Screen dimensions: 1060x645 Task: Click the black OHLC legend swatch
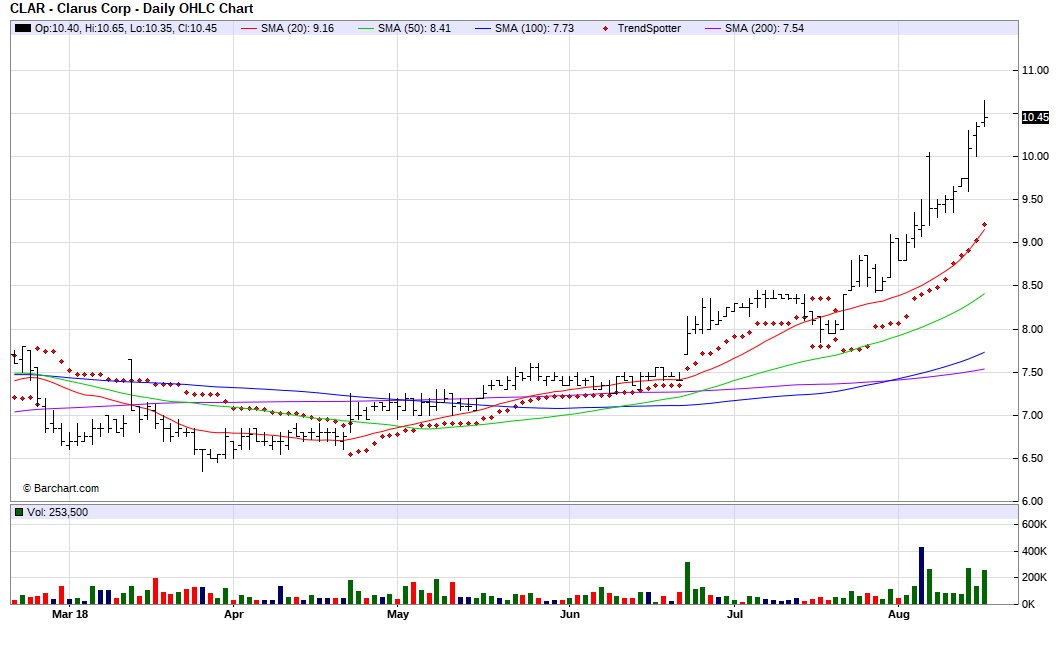point(23,28)
